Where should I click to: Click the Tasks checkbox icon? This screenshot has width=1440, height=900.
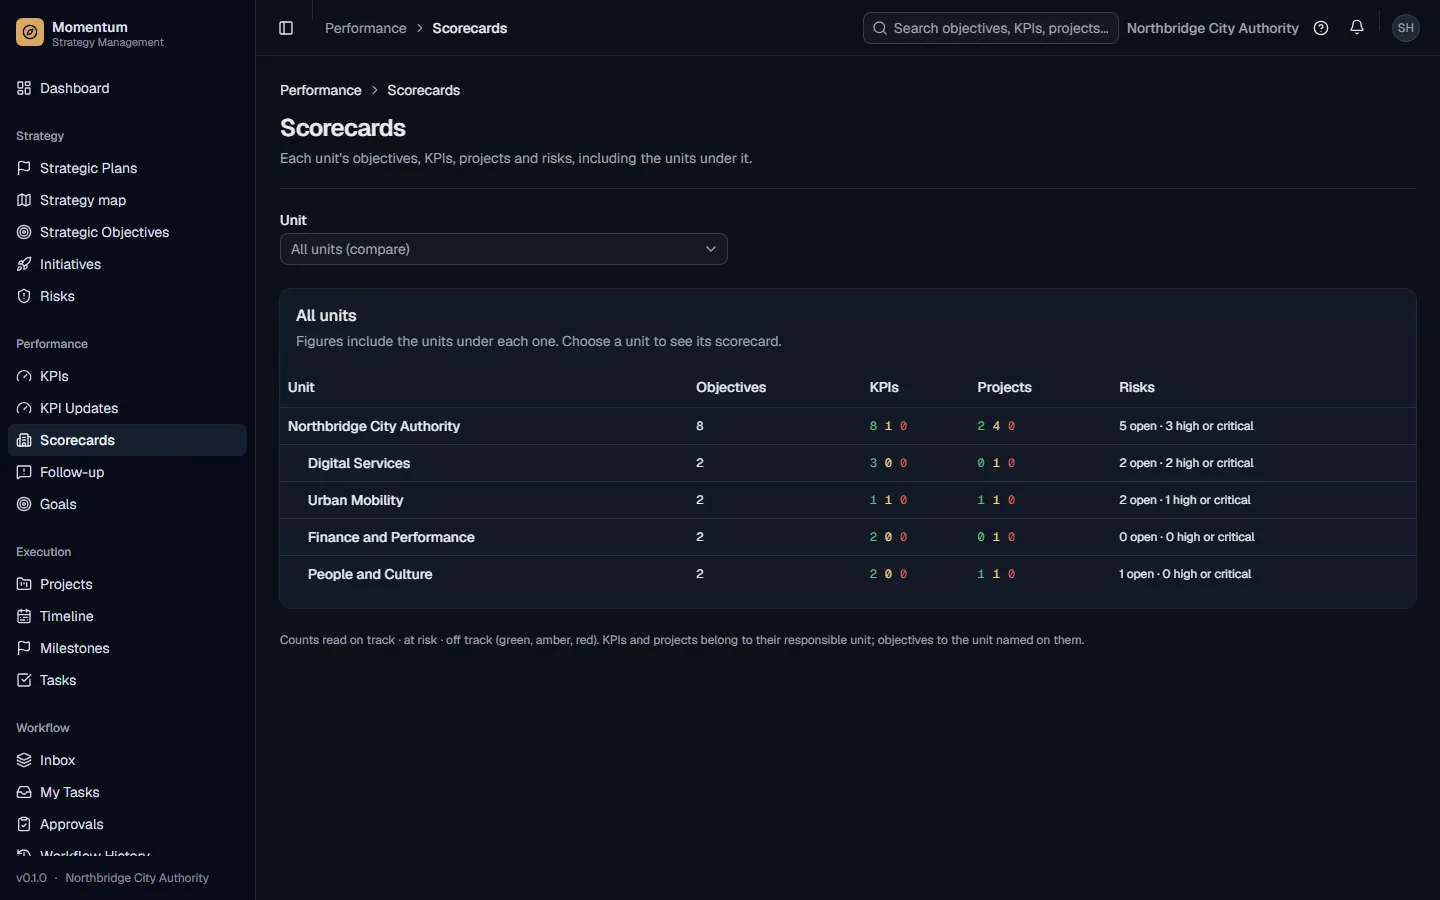[x=24, y=680]
